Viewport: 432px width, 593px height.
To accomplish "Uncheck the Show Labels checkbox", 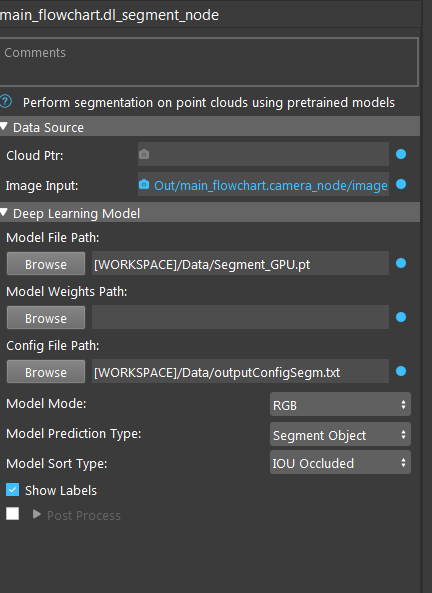I will click(12, 490).
